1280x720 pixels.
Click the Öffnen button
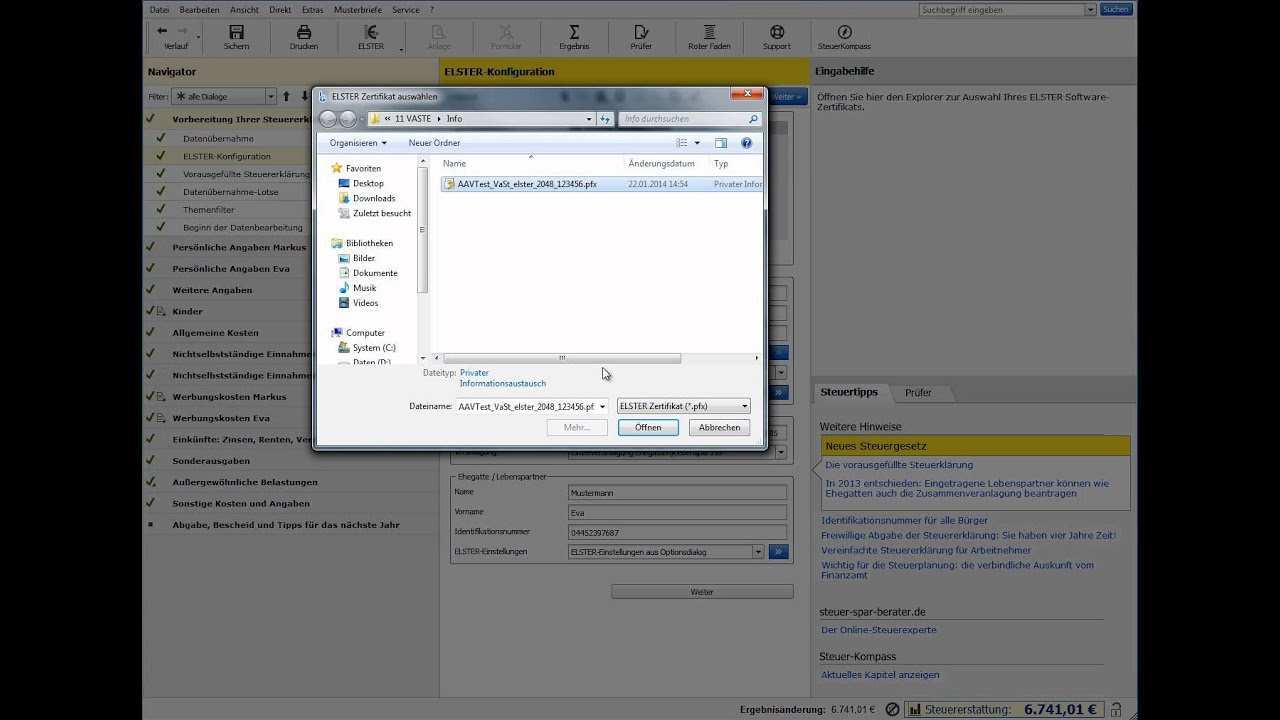click(647, 427)
